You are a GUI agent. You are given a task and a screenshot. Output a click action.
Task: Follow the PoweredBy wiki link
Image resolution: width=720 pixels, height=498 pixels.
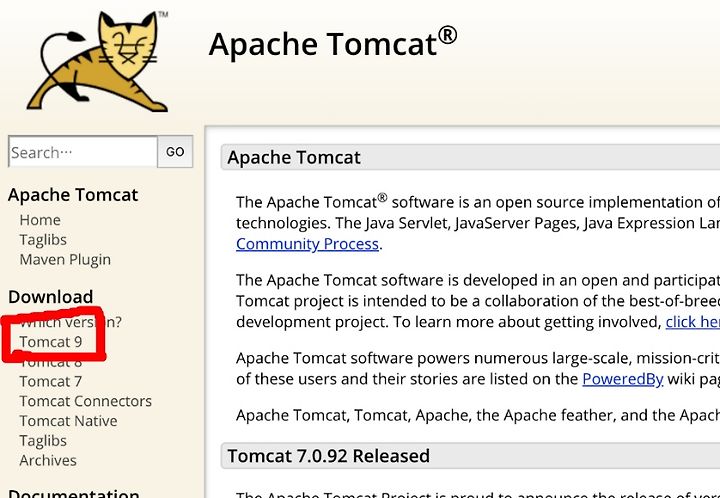pos(623,379)
